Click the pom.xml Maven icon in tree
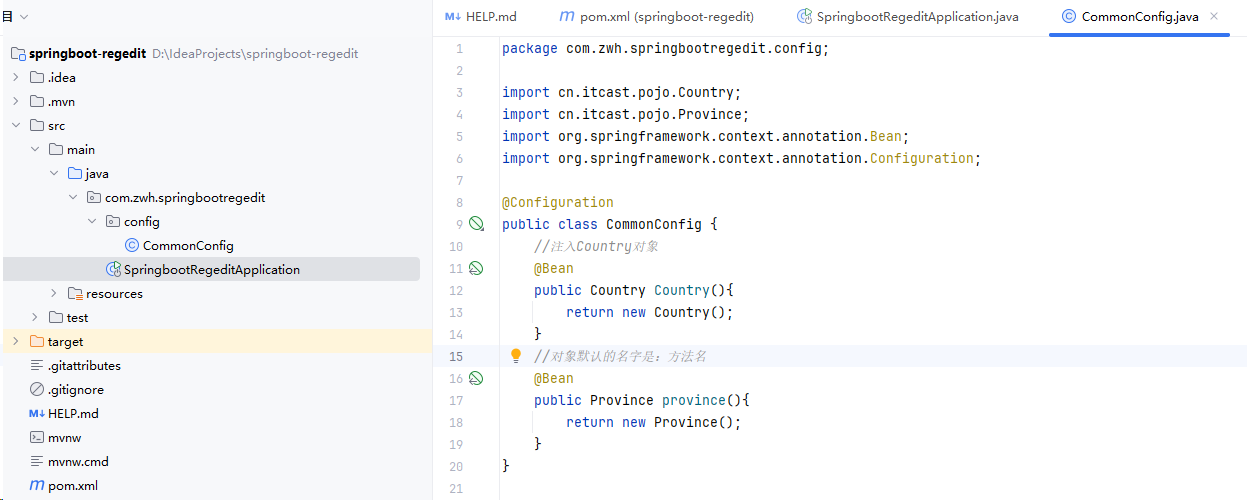The width and height of the screenshot is (1247, 500). (x=37, y=485)
